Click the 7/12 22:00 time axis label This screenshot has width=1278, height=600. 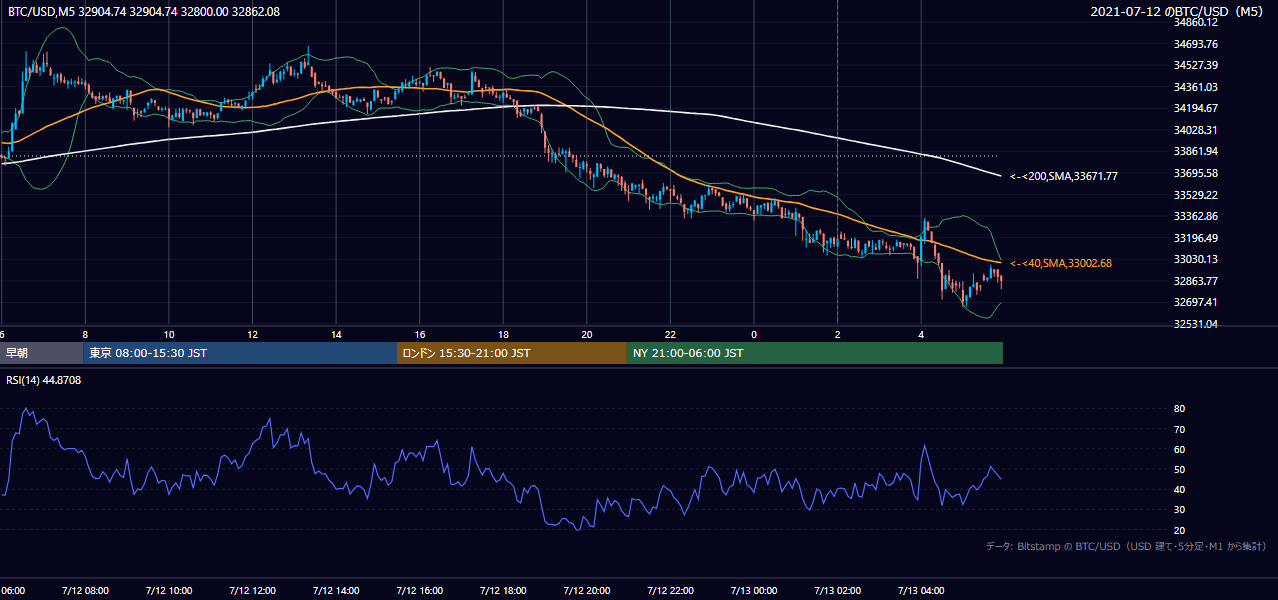coord(670,590)
